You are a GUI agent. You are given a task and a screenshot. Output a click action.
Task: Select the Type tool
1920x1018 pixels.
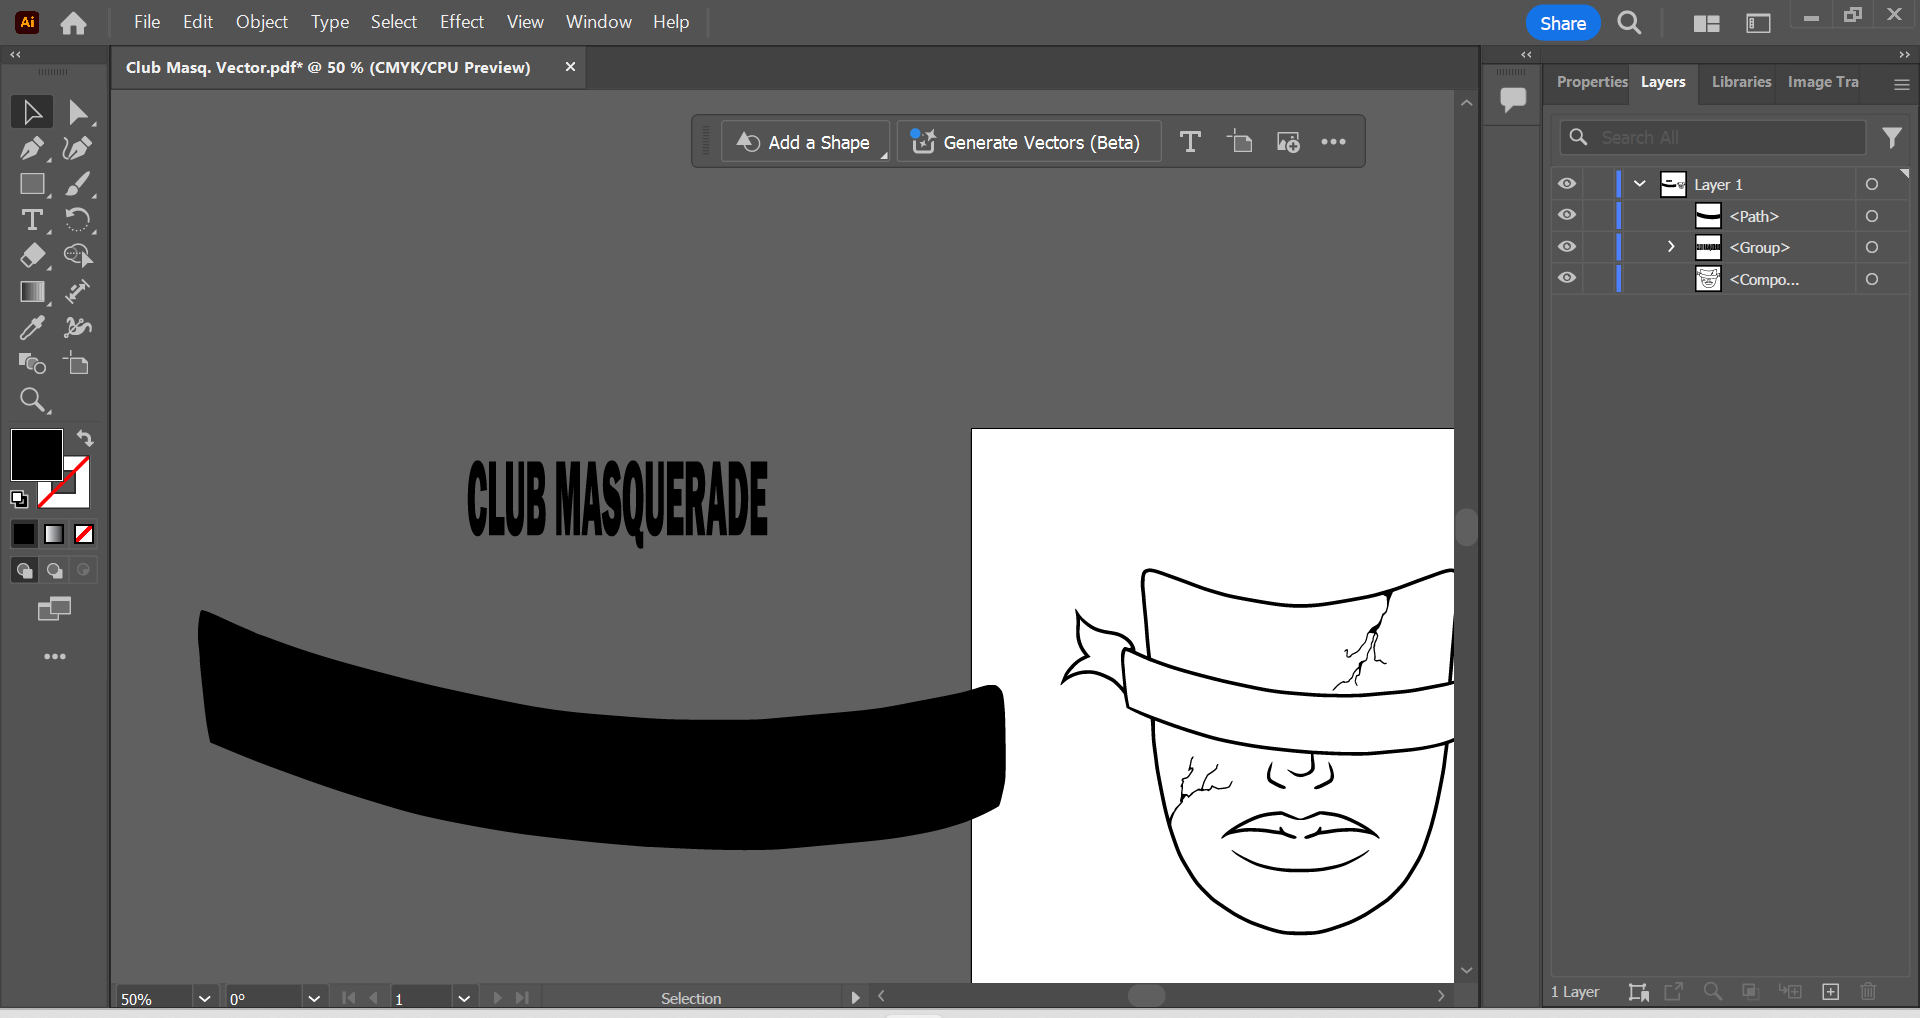pos(33,220)
